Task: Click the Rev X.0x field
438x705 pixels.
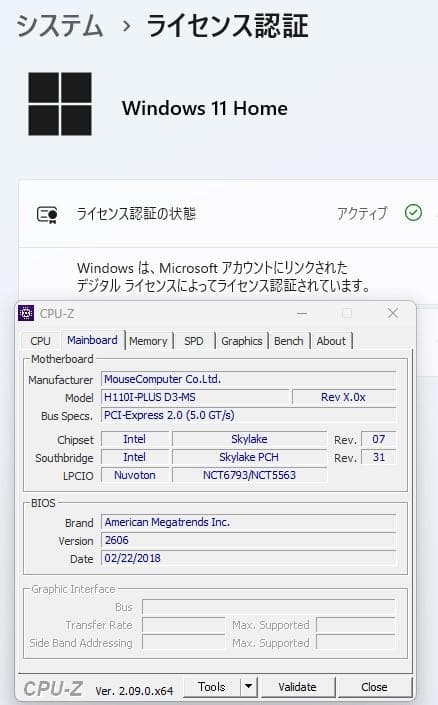Action: pos(344,397)
